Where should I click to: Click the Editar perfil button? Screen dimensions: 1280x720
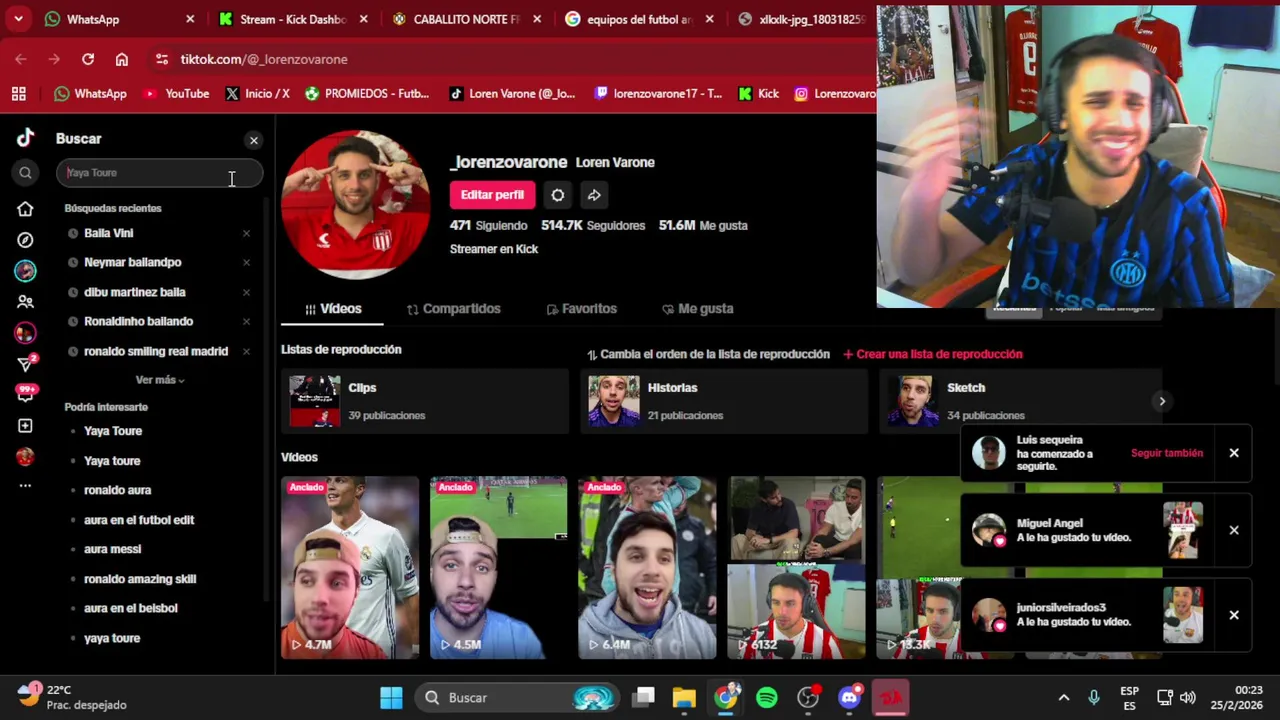click(x=492, y=195)
